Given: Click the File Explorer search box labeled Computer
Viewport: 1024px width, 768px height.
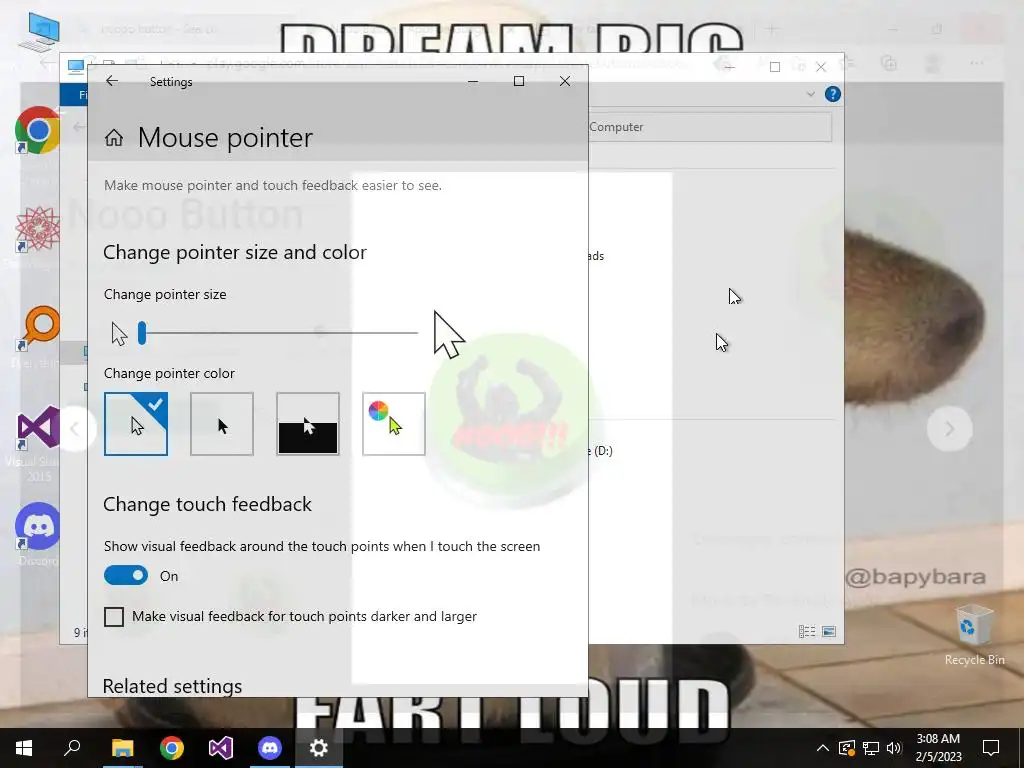Looking at the screenshot, I should coord(710,127).
